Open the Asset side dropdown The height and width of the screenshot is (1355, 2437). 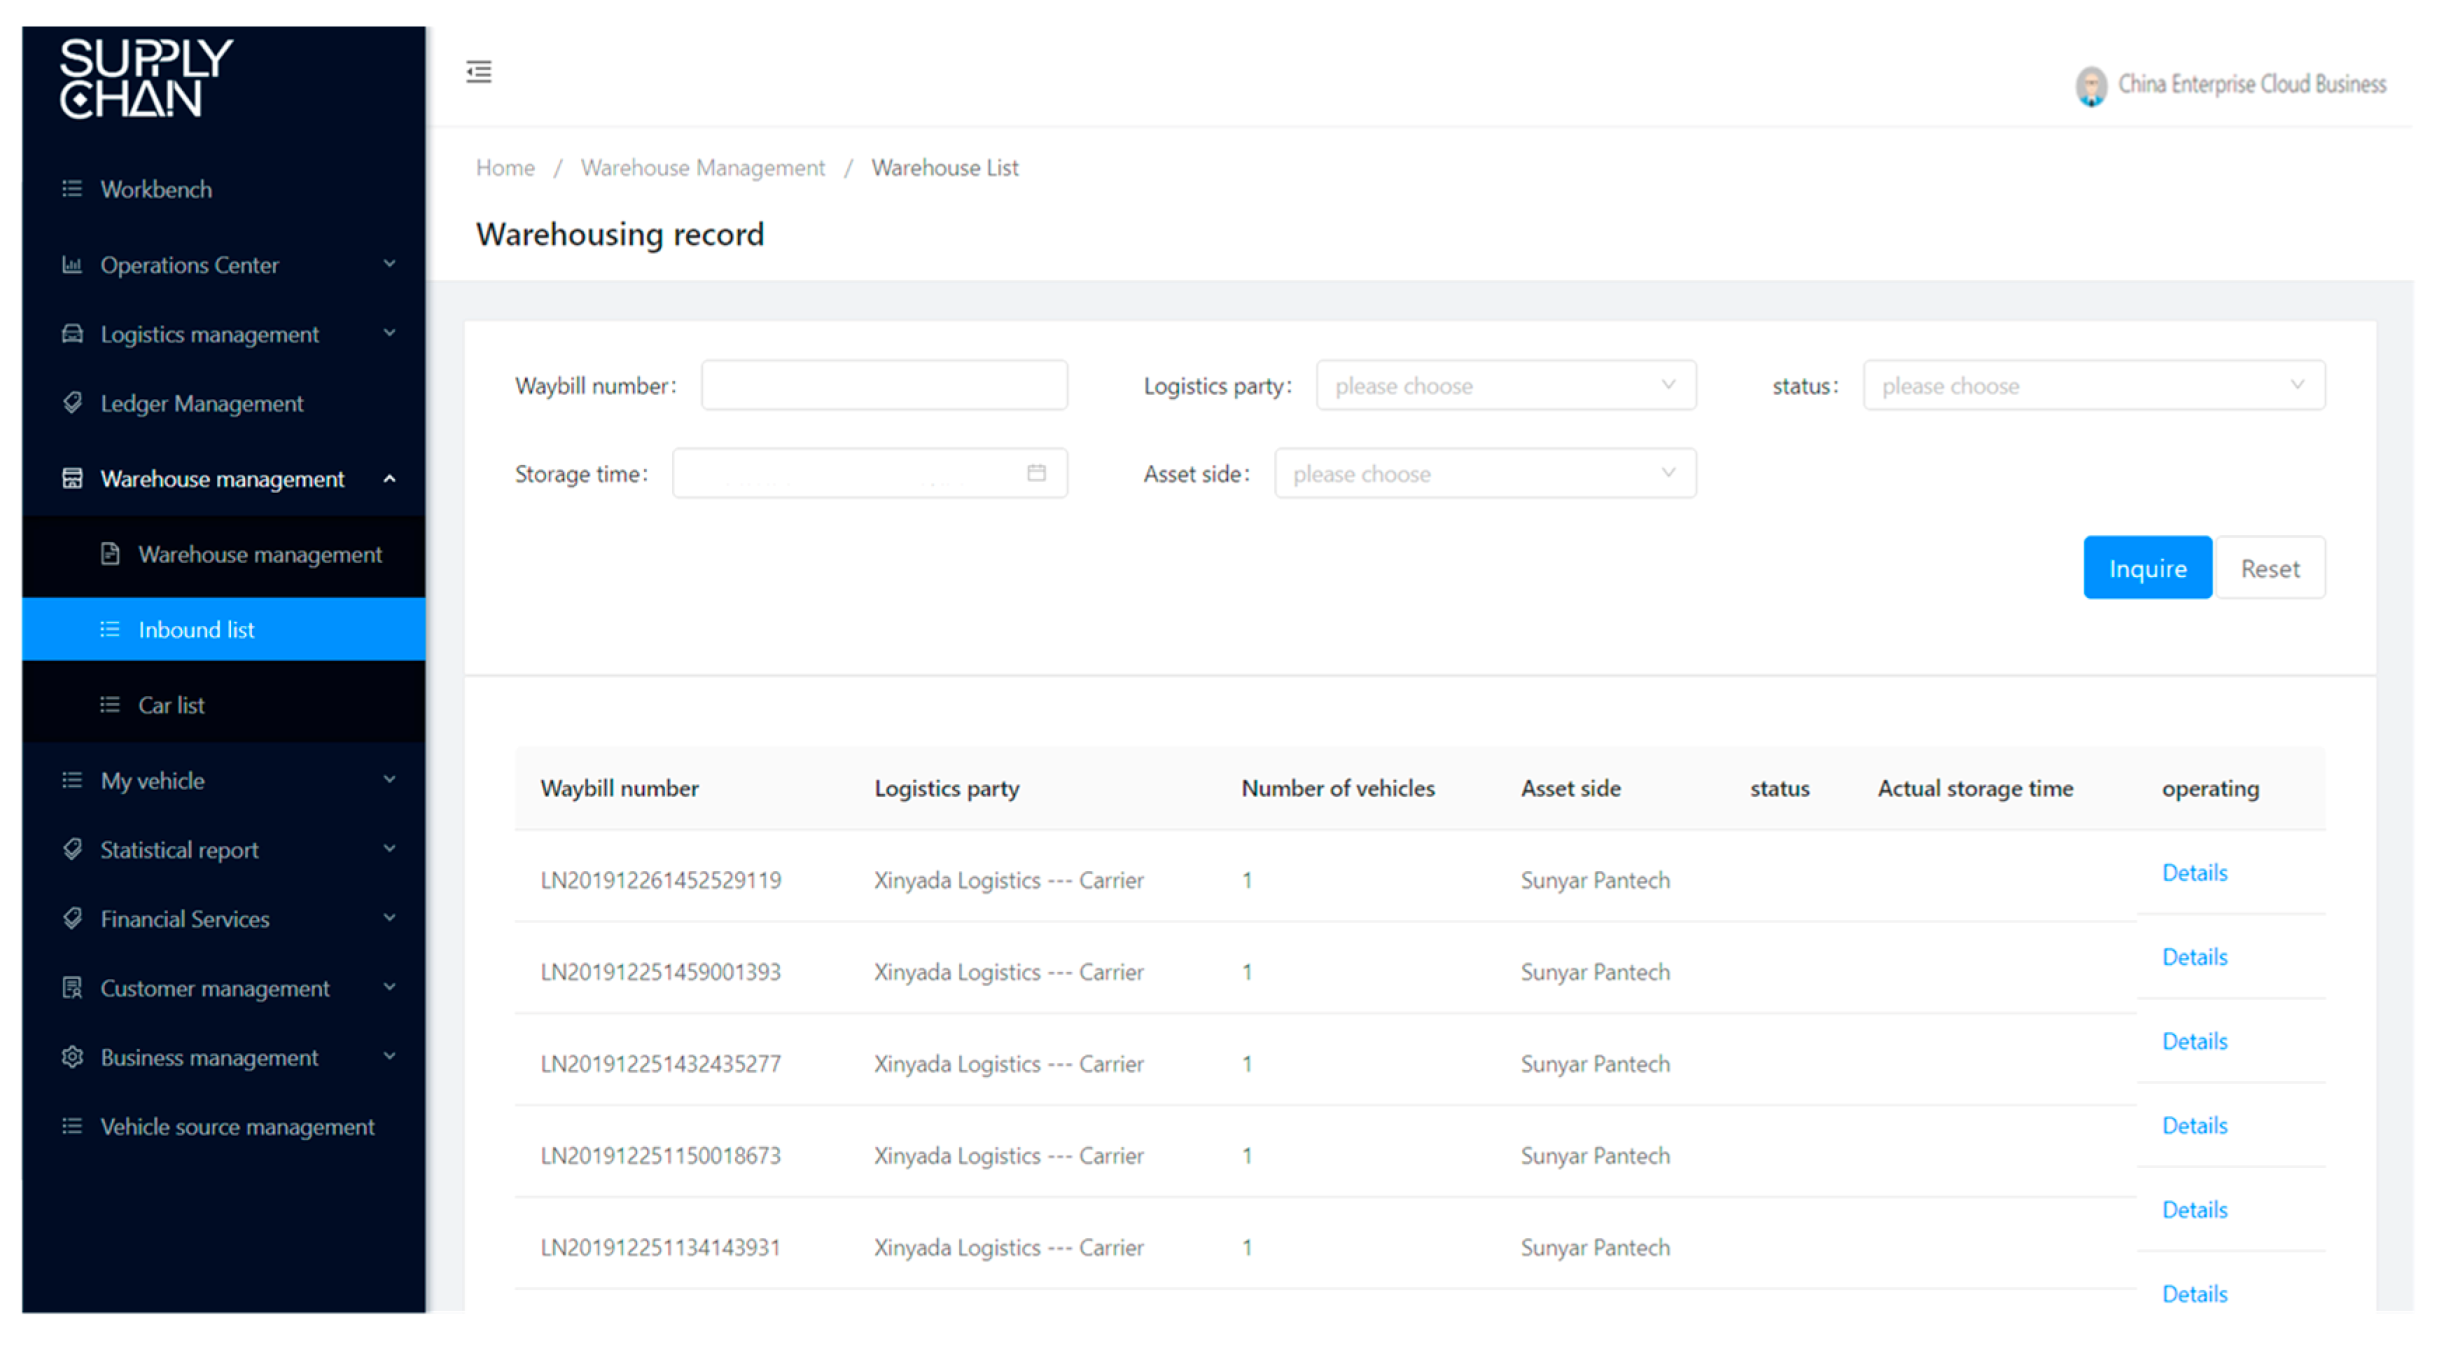1484,474
